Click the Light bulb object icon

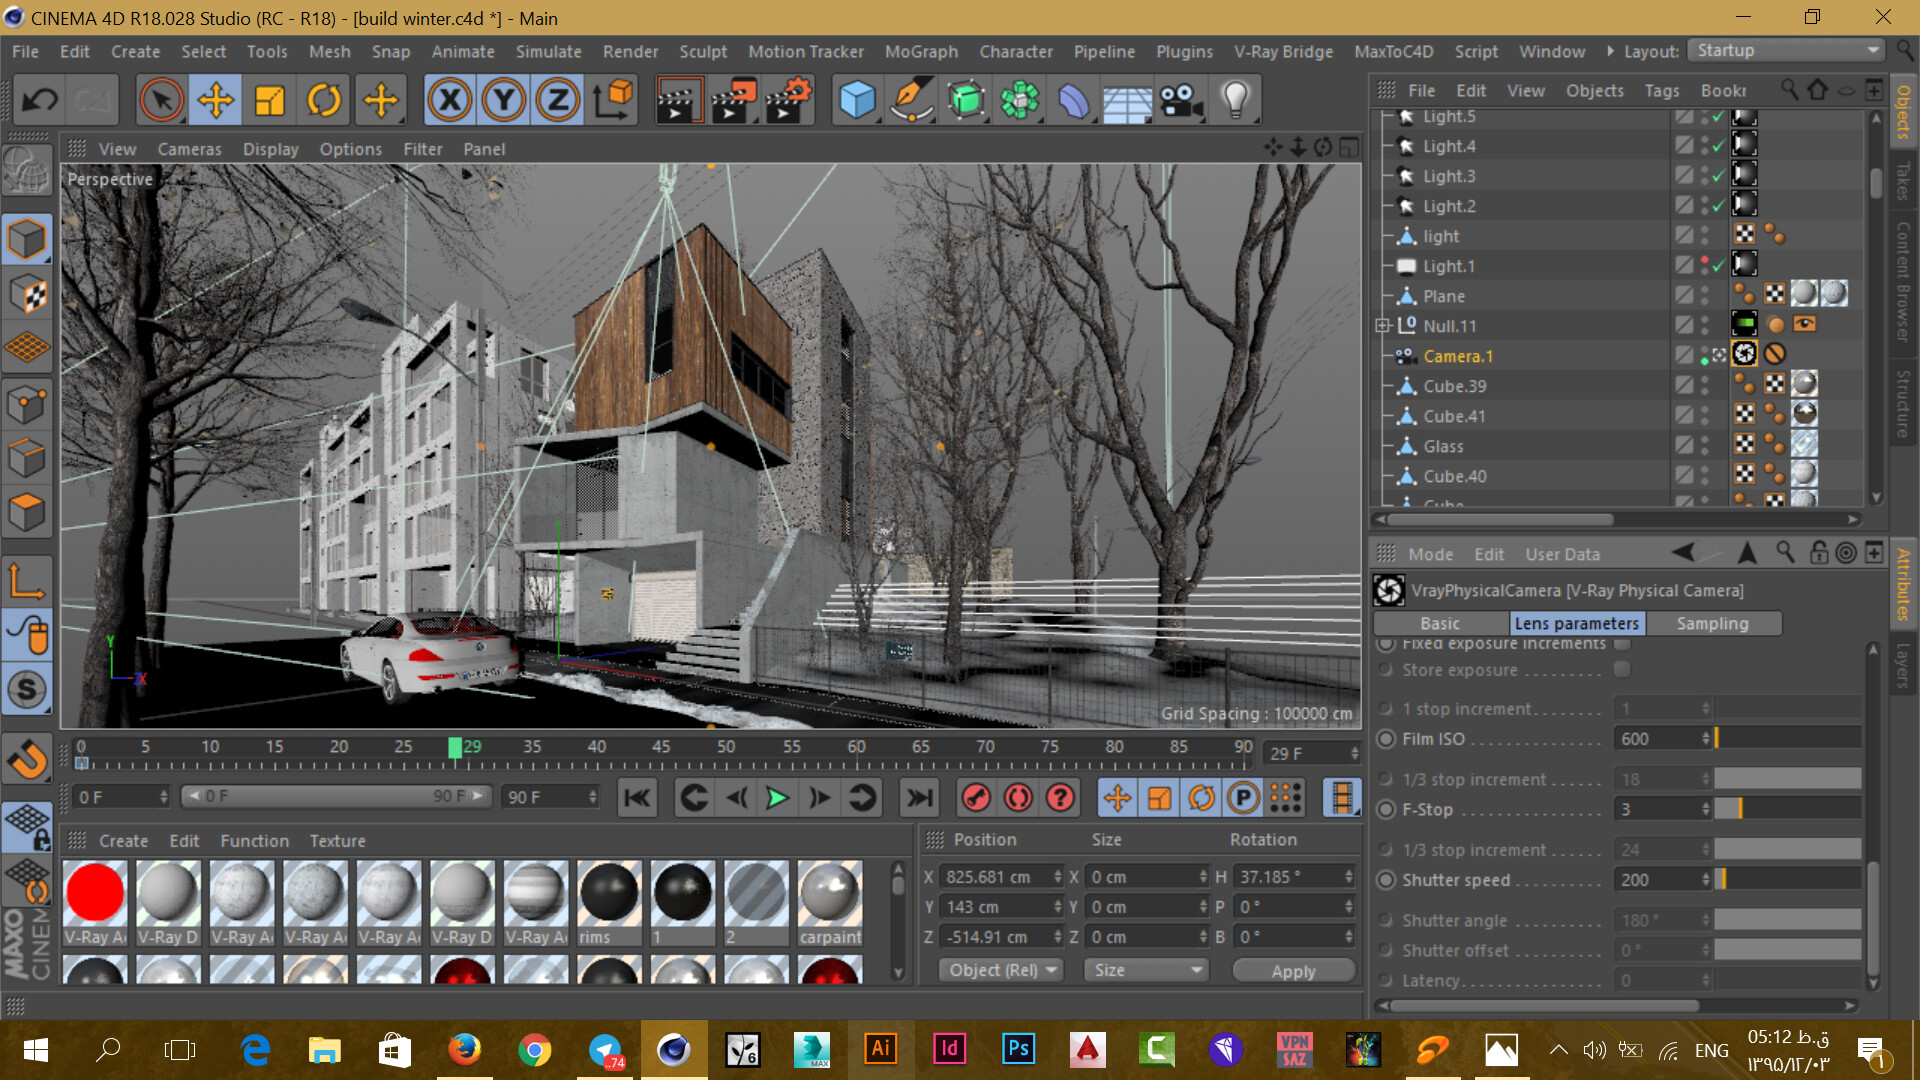tap(1235, 100)
